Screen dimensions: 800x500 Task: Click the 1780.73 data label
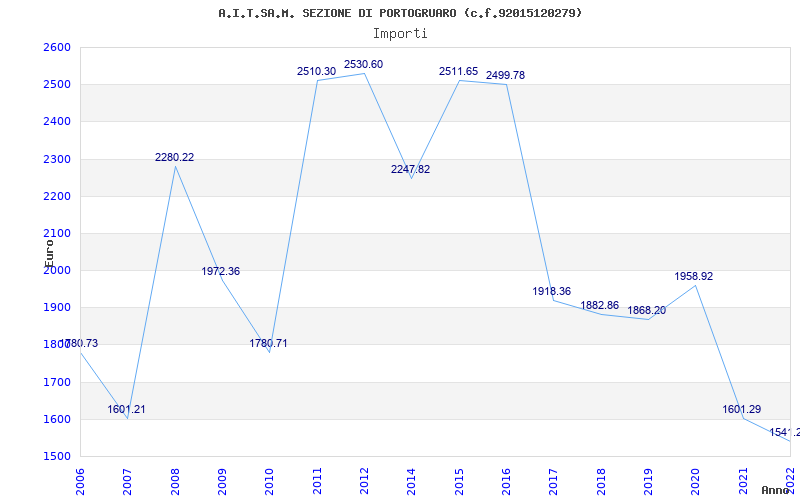[x=80, y=343]
